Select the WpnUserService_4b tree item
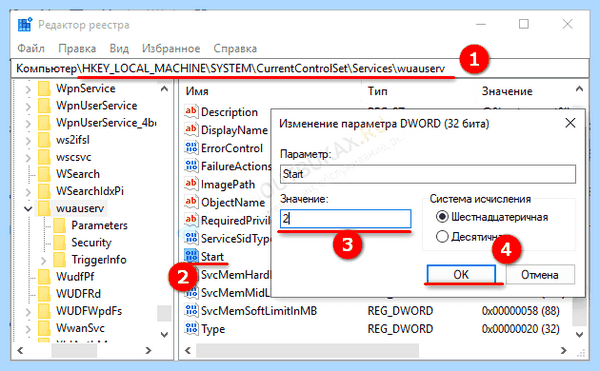The height and width of the screenshot is (371, 600). point(106,122)
